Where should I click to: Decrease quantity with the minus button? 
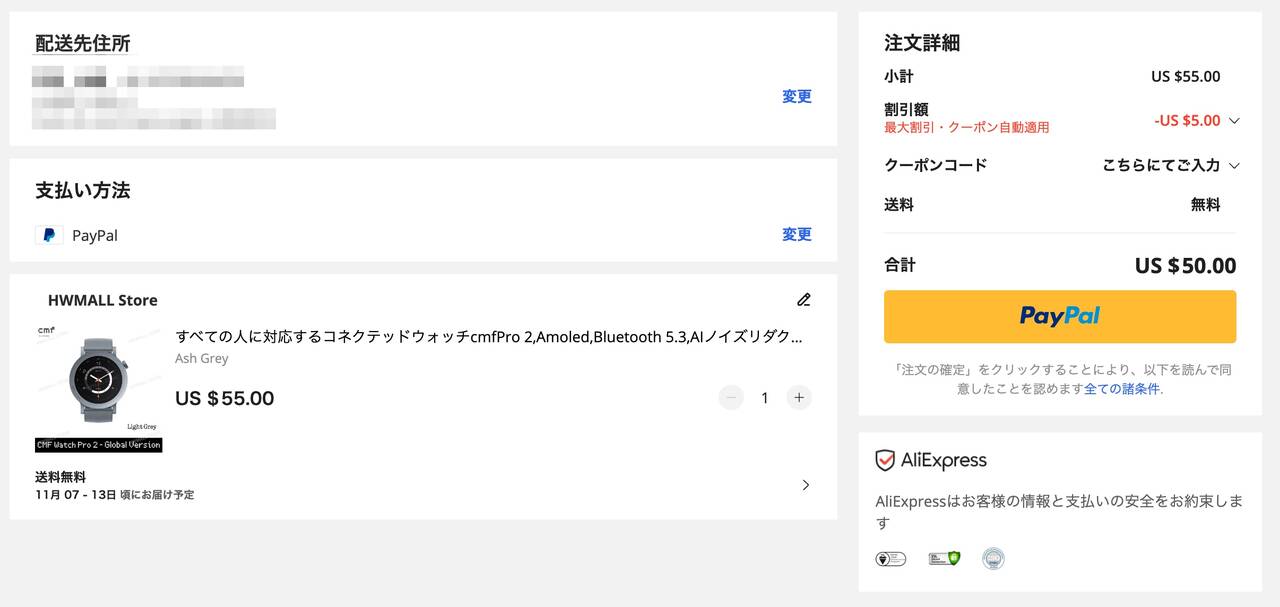point(731,398)
